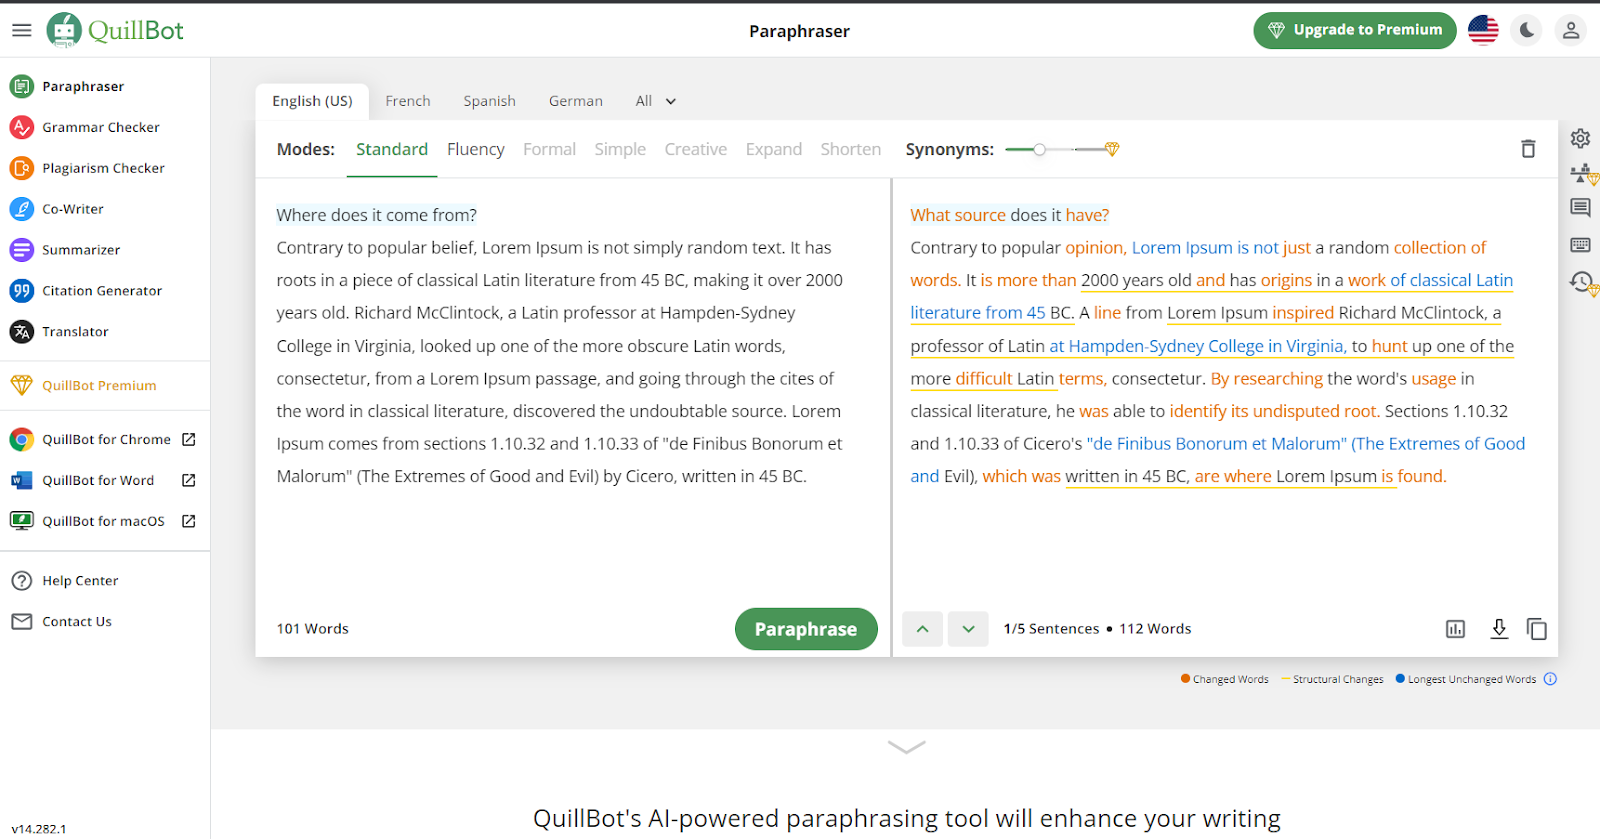Delete text with the trash icon
Image resolution: width=1600 pixels, height=839 pixels.
tap(1528, 149)
